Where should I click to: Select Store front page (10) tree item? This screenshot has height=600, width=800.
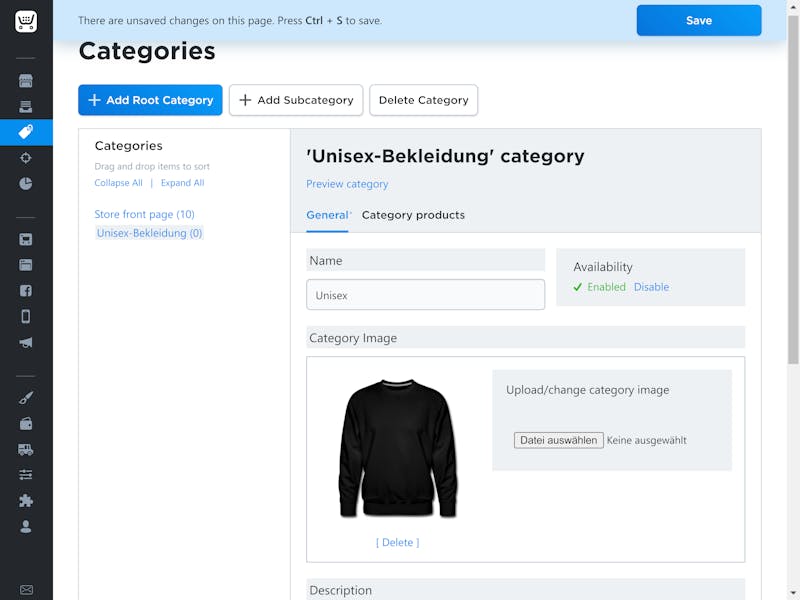click(144, 214)
